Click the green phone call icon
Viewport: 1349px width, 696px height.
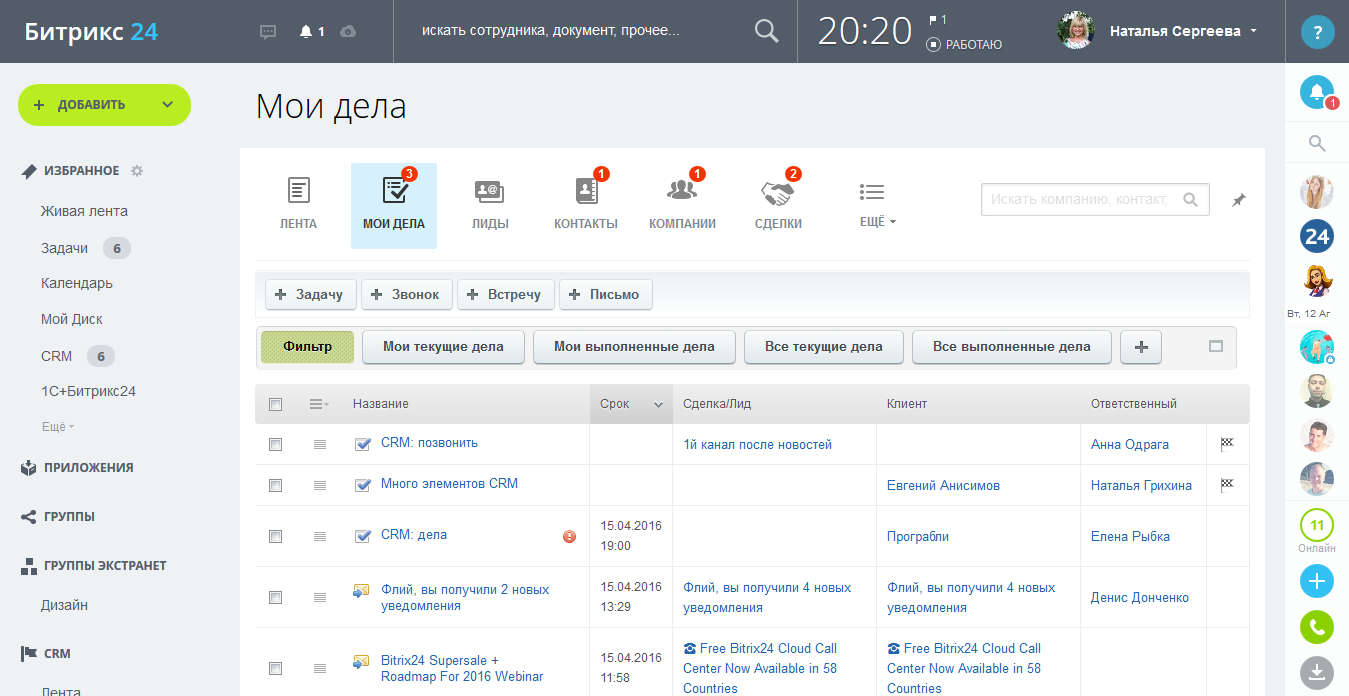(x=1316, y=627)
